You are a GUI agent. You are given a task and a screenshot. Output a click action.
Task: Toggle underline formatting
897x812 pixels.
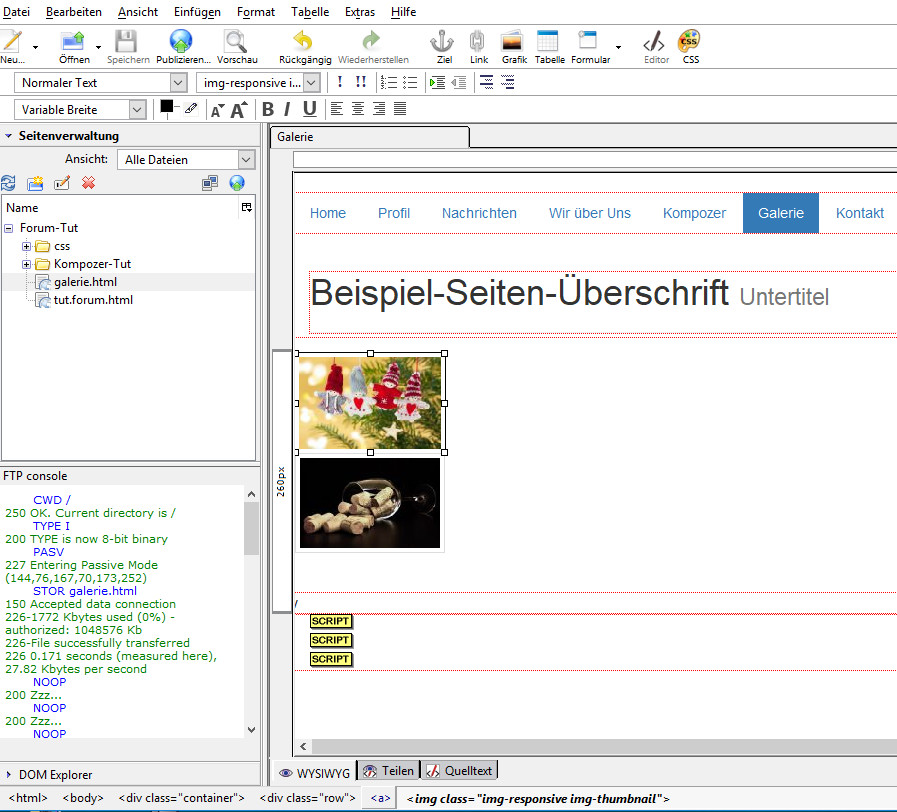(309, 109)
